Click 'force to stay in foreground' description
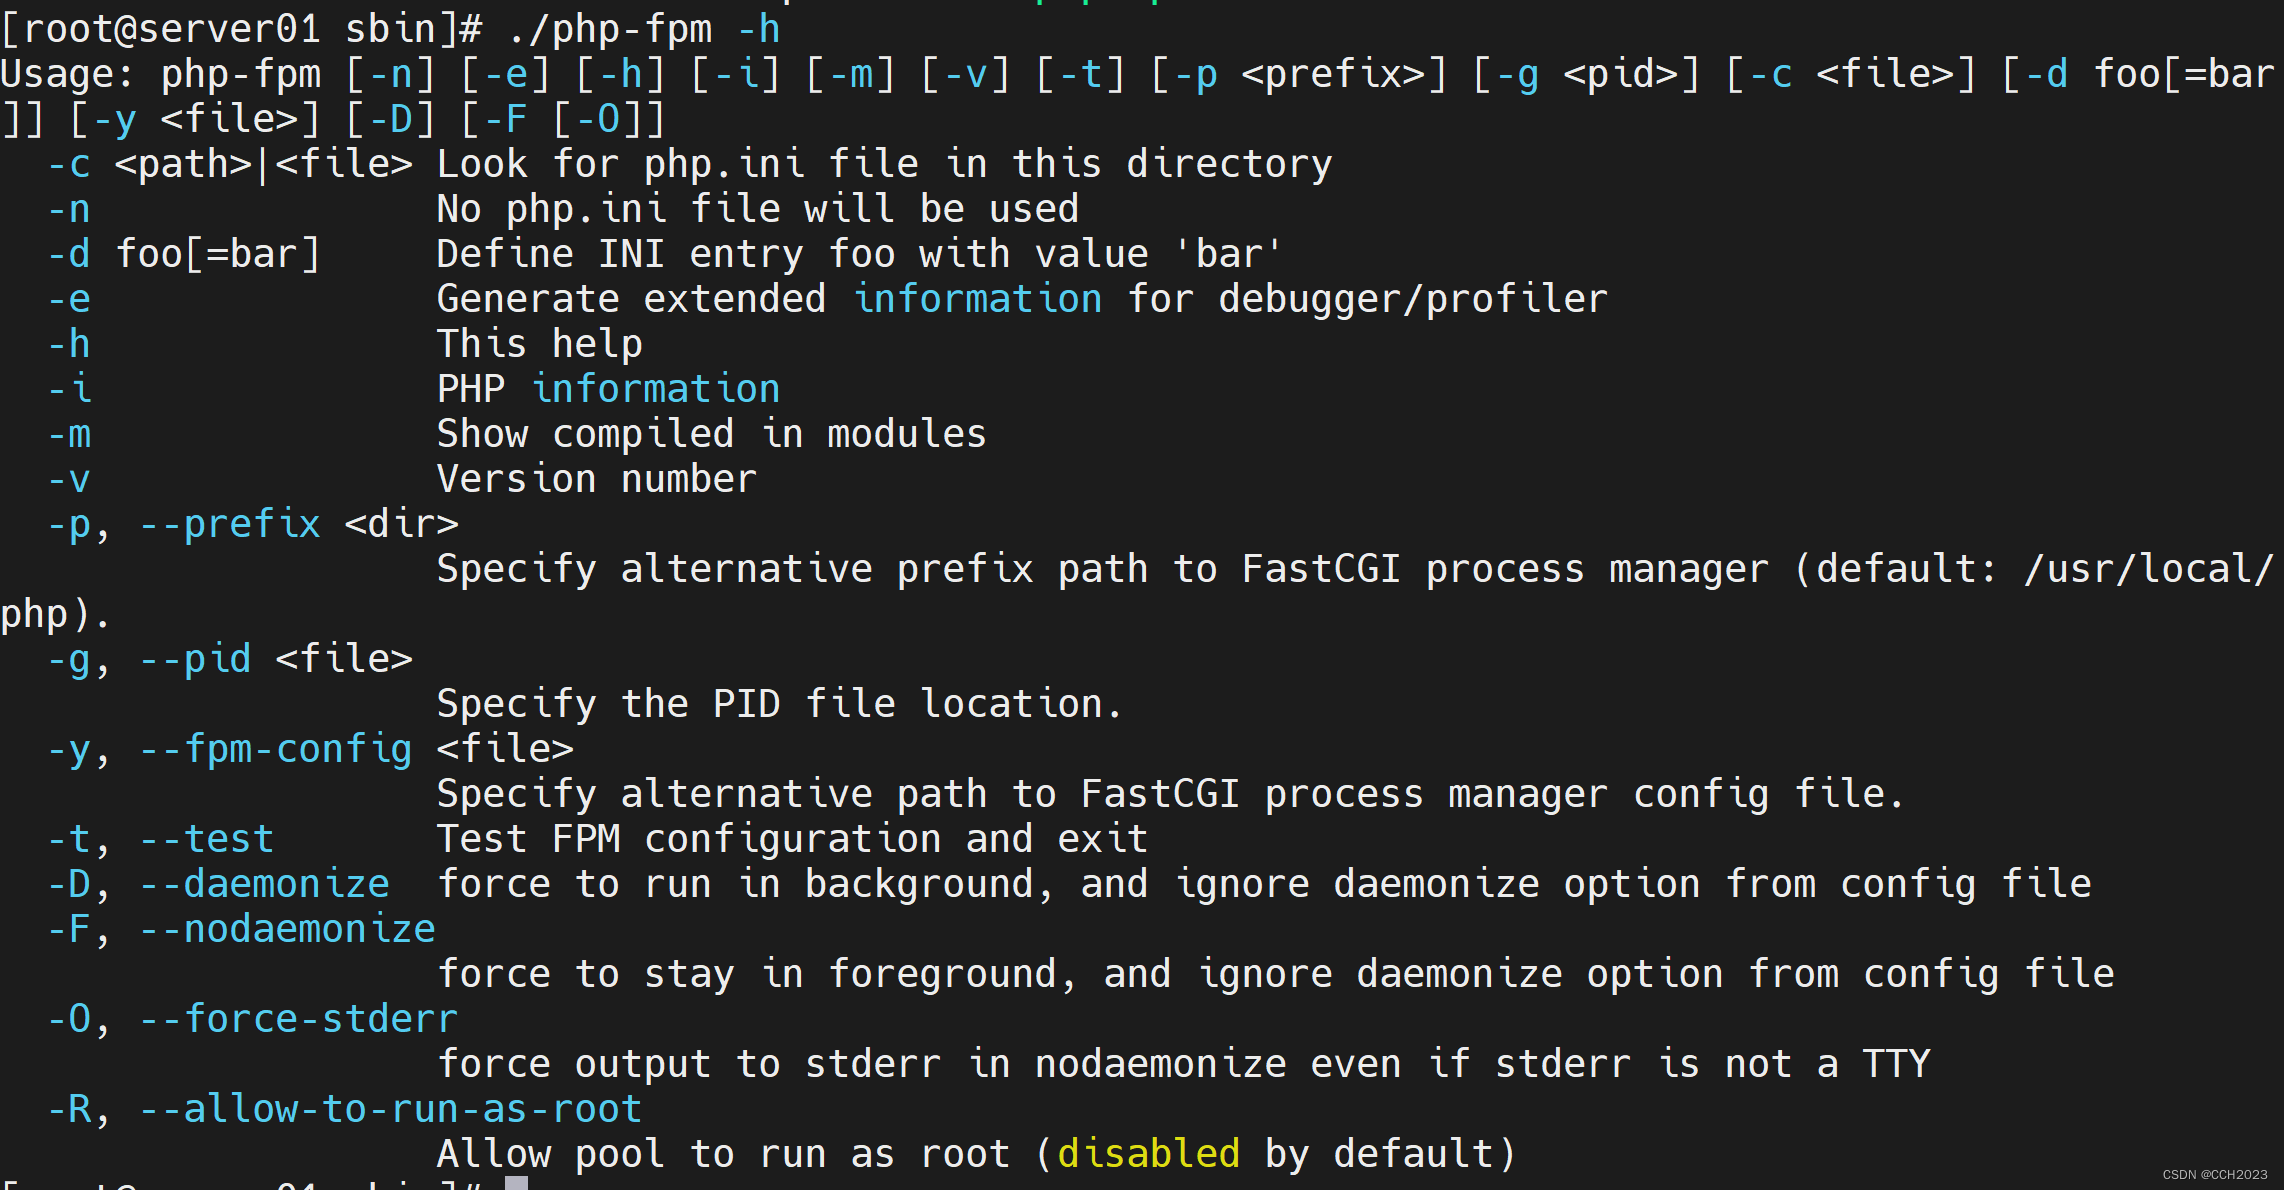The image size is (2284, 1190). [x=1276, y=974]
